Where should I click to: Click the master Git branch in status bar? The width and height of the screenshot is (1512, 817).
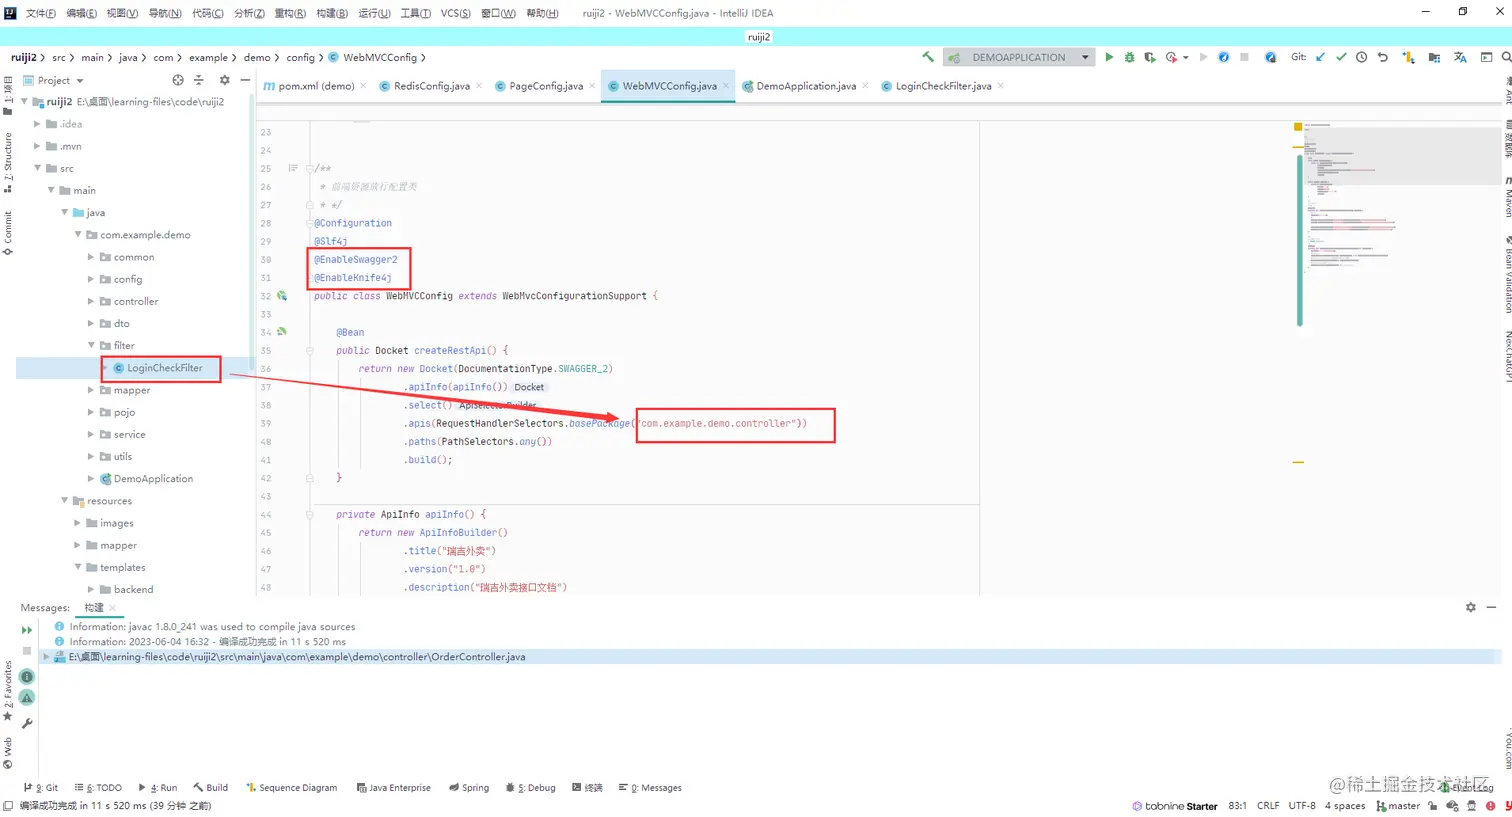click(1398, 806)
